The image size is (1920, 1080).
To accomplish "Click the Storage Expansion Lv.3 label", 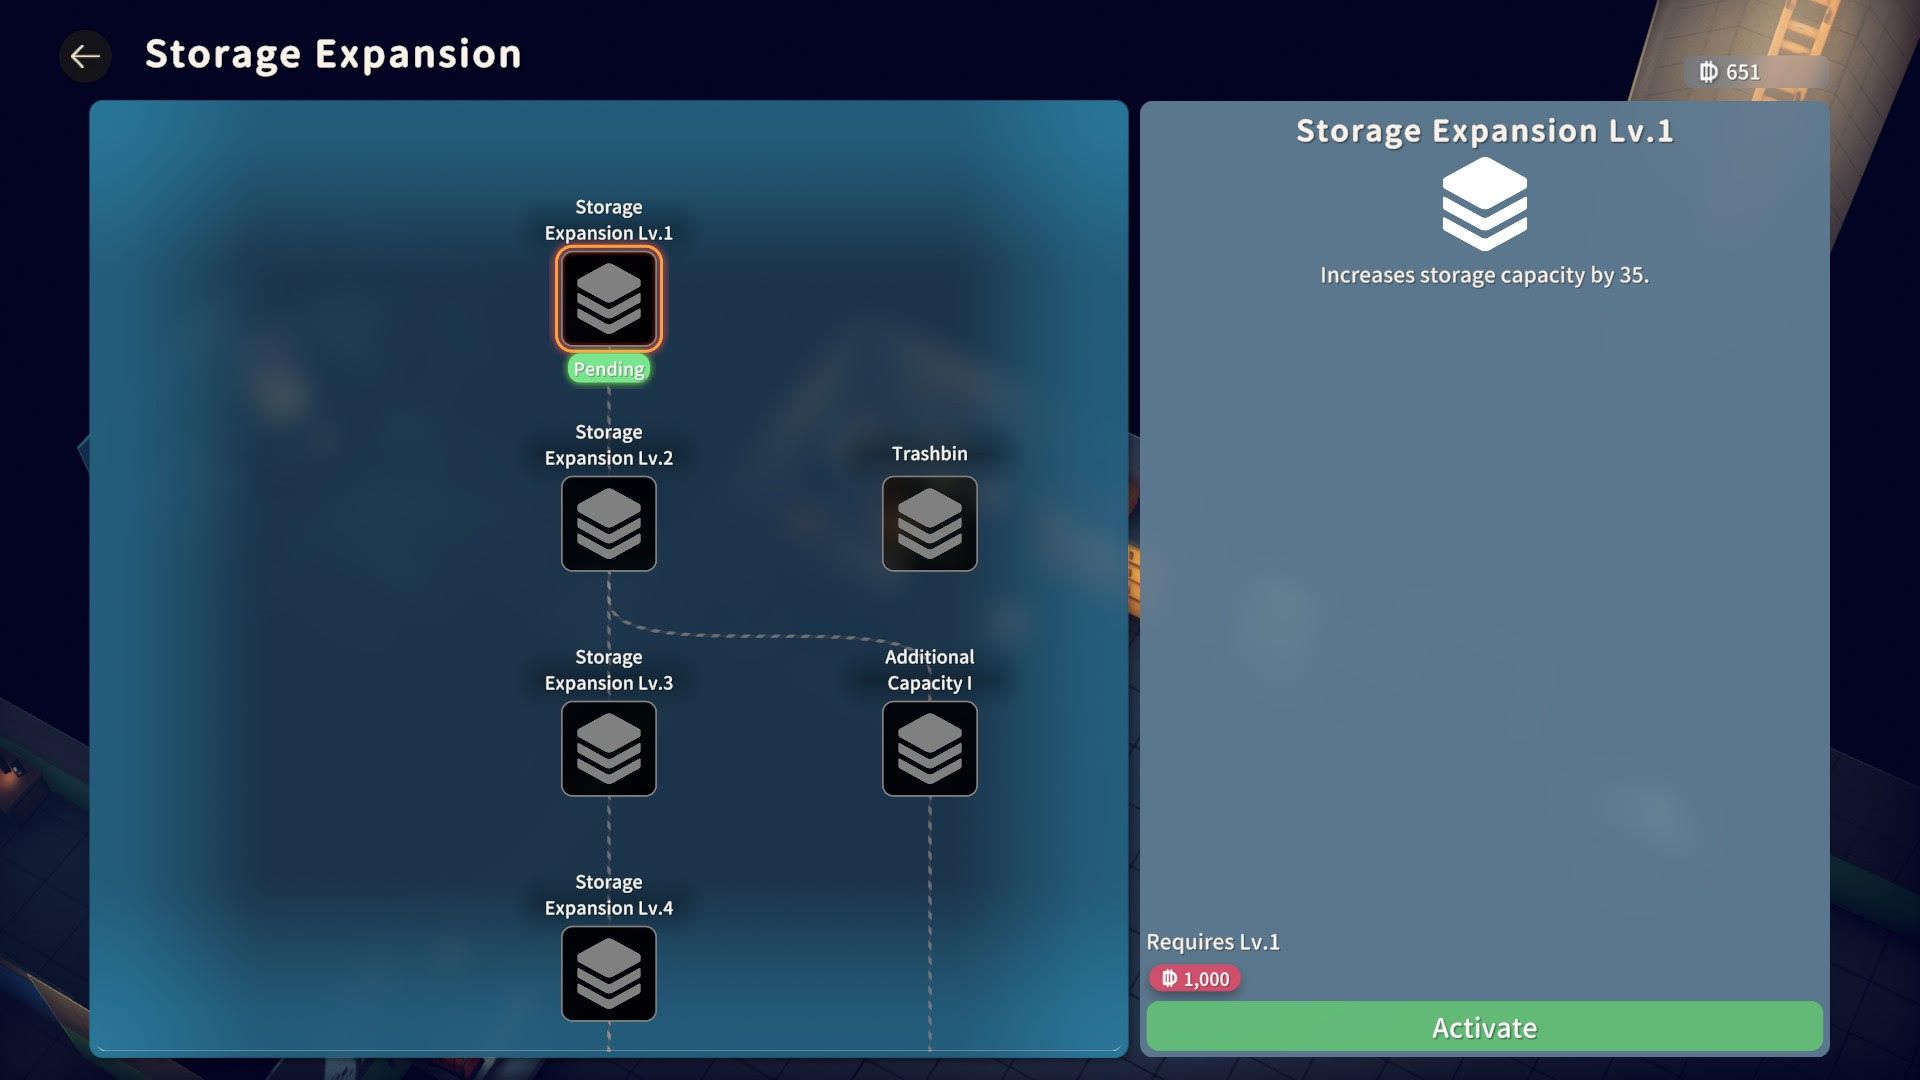I will [x=608, y=670].
